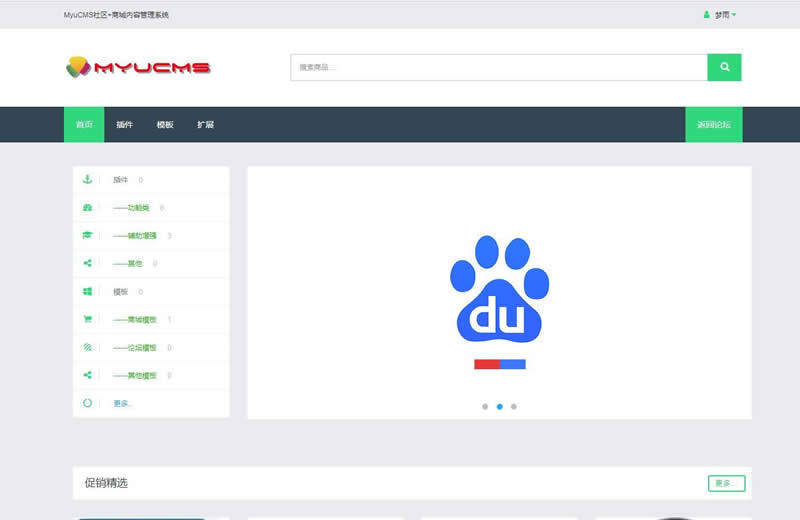Click the 更多 button in 促销精选 section
The width and height of the screenshot is (800, 520).
[727, 483]
